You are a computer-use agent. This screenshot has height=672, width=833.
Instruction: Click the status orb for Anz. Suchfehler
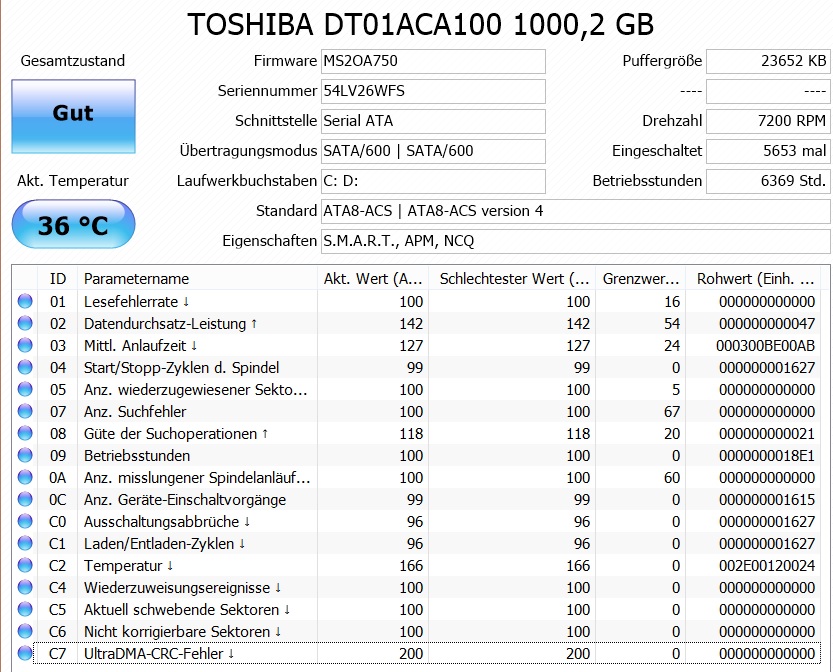pyautogui.click(x=25, y=411)
